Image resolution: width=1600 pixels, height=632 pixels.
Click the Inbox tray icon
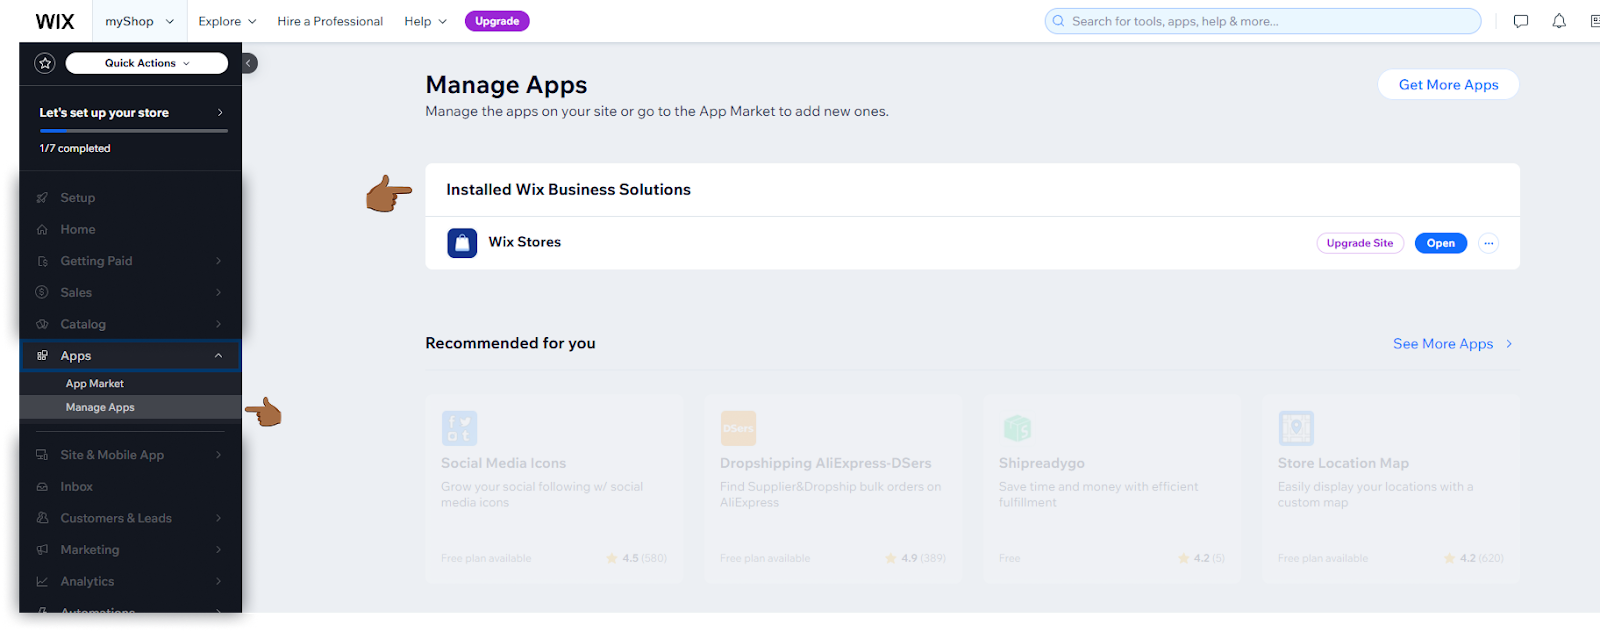[x=42, y=487]
